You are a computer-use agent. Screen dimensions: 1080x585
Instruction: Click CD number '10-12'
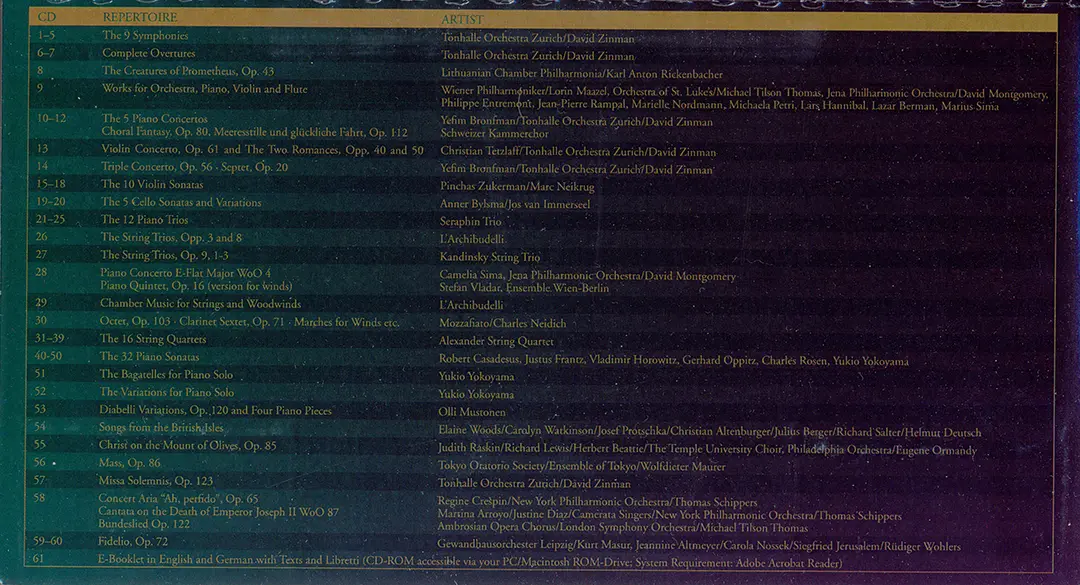(x=52, y=119)
